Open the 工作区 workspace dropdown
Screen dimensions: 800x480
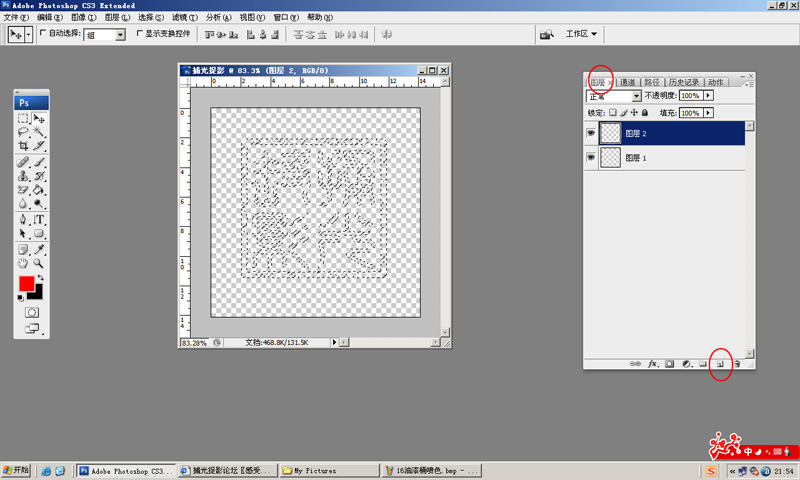581,34
